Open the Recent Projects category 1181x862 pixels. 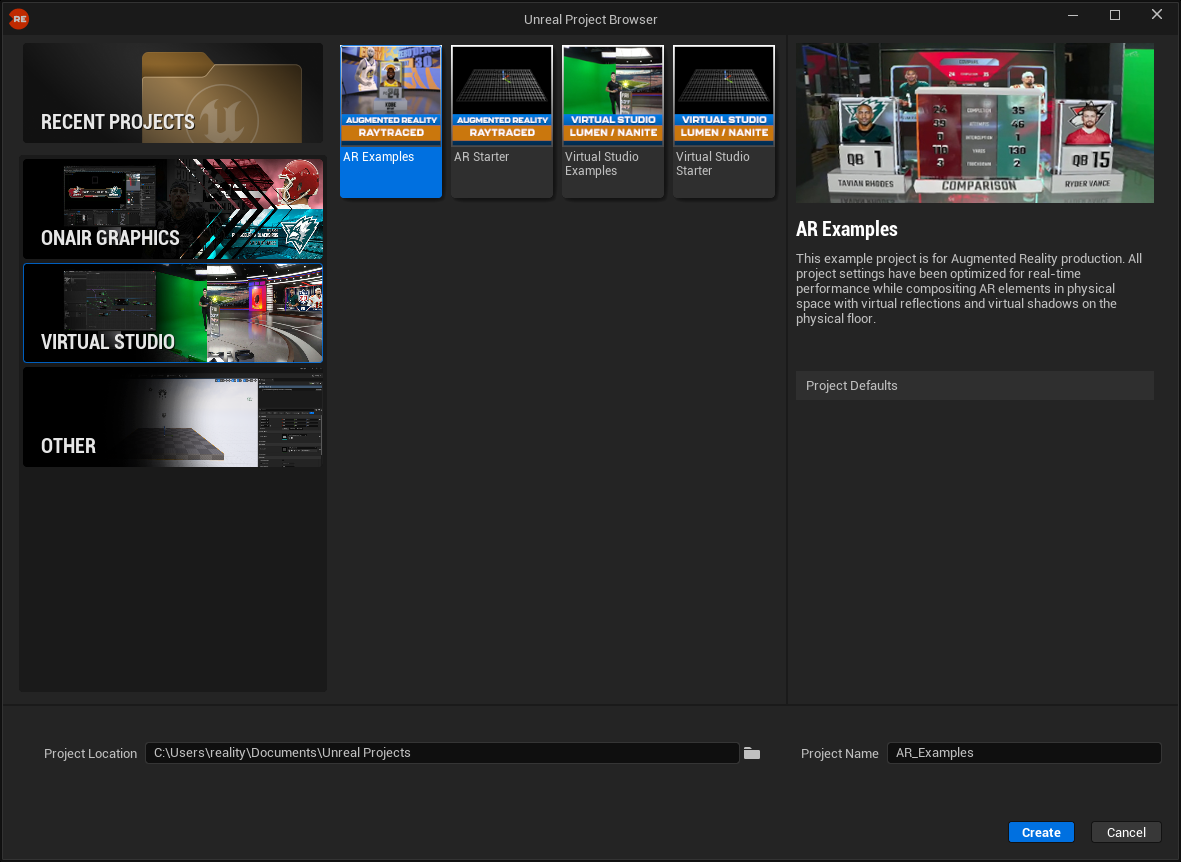(173, 93)
